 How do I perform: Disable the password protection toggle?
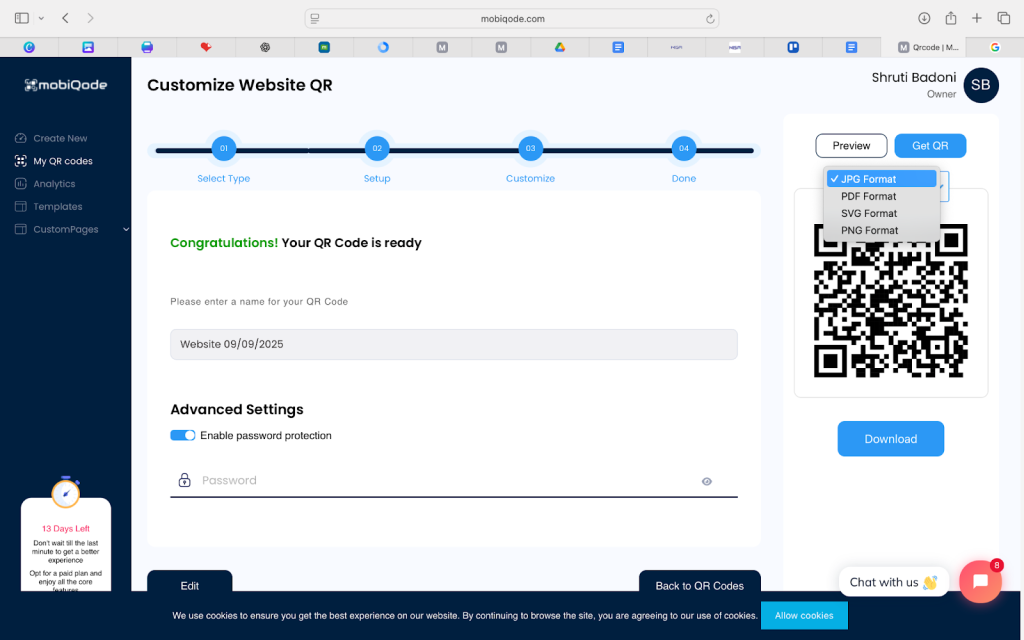coord(182,436)
